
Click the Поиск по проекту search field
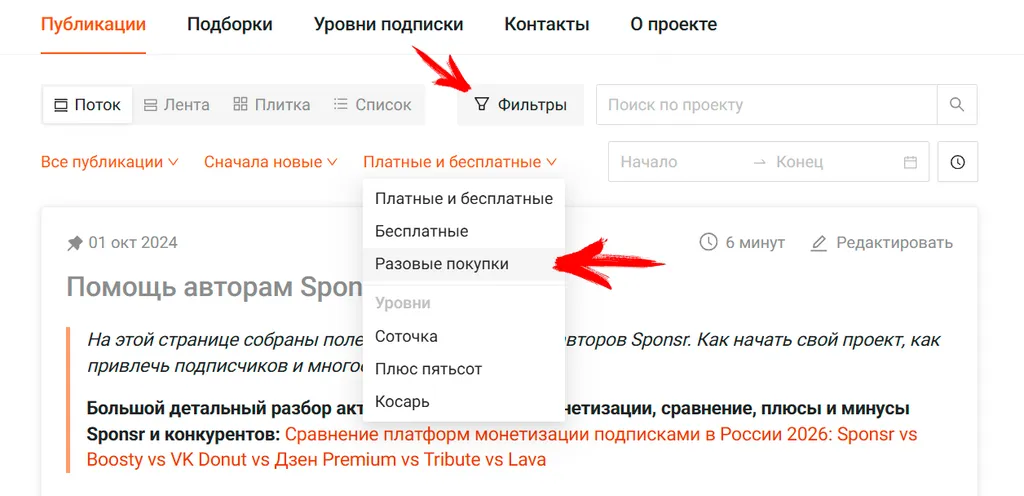(x=767, y=104)
